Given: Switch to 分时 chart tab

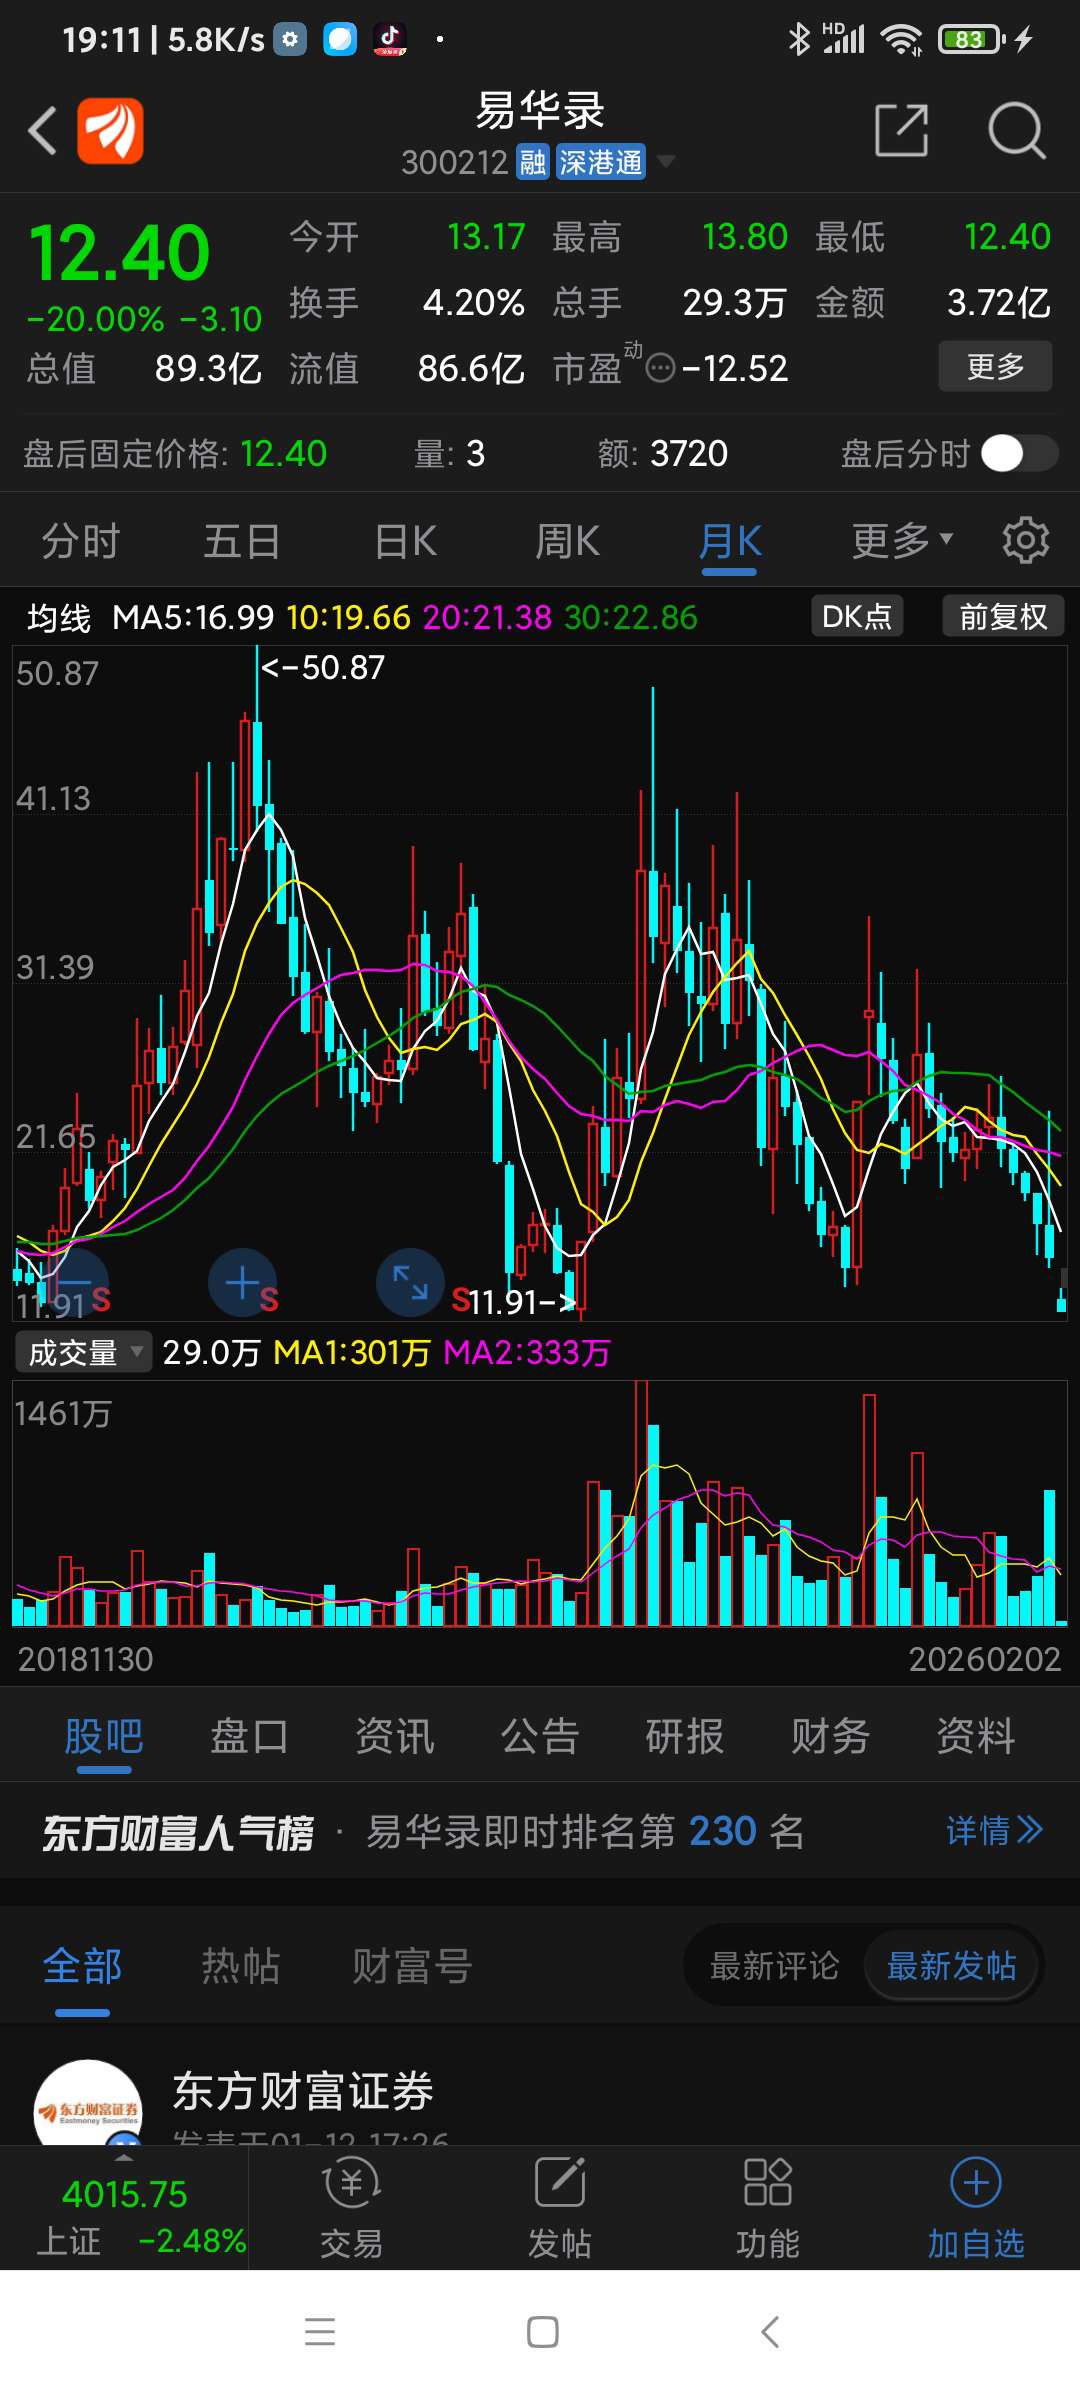Looking at the screenshot, I should pyautogui.click(x=81, y=541).
